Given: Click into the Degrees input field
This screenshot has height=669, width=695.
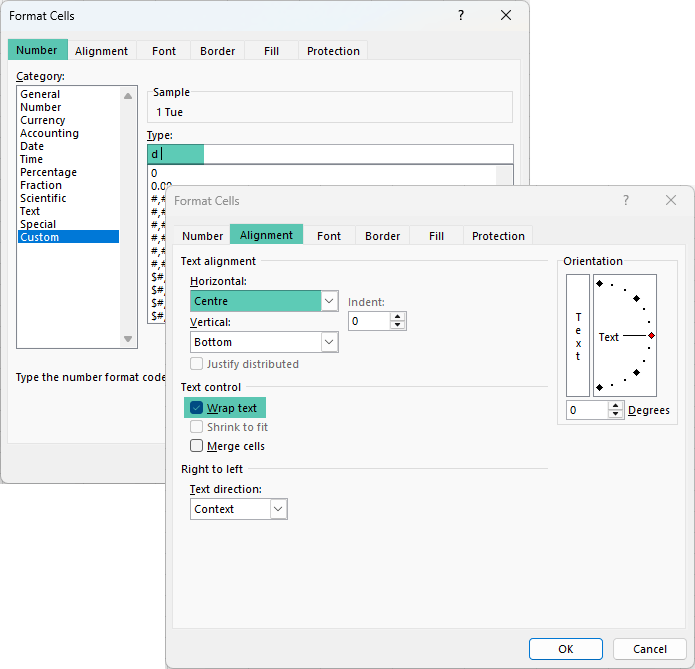Looking at the screenshot, I should 587,410.
